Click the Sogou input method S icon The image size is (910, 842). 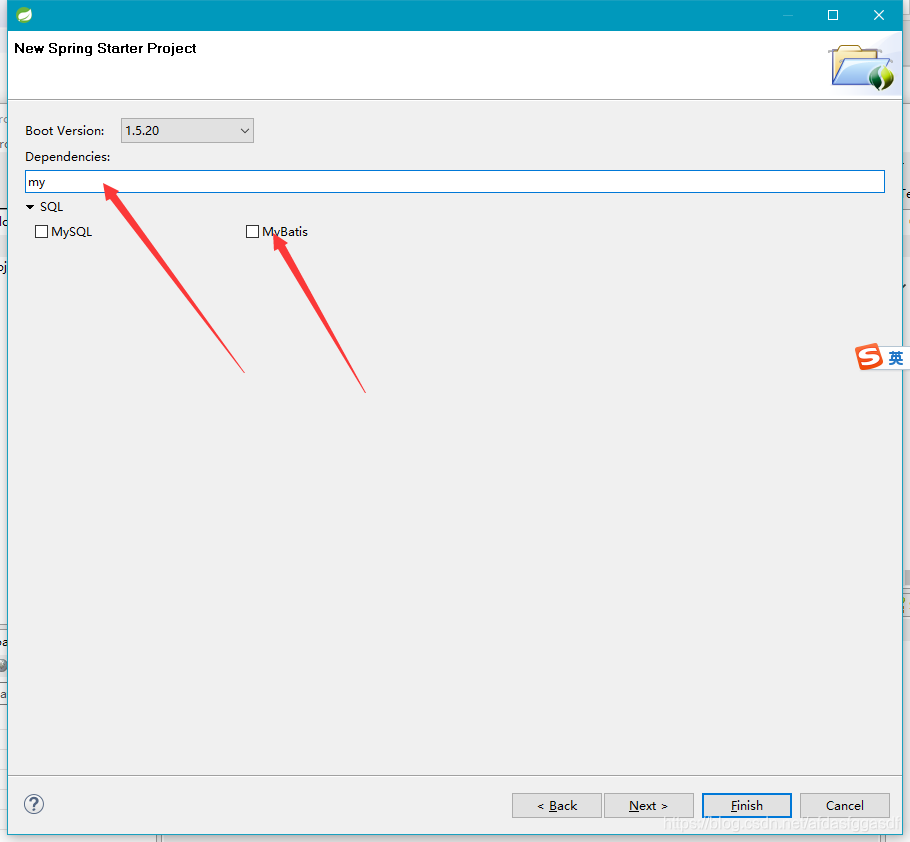[x=869, y=357]
